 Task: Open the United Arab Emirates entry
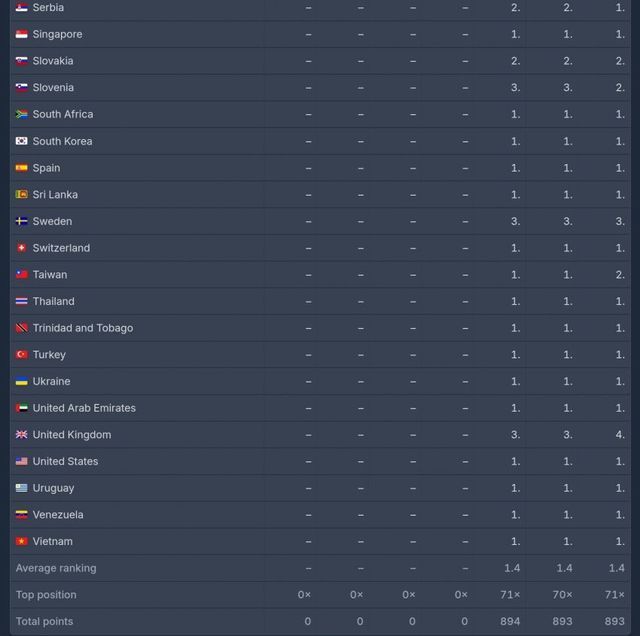tap(84, 408)
